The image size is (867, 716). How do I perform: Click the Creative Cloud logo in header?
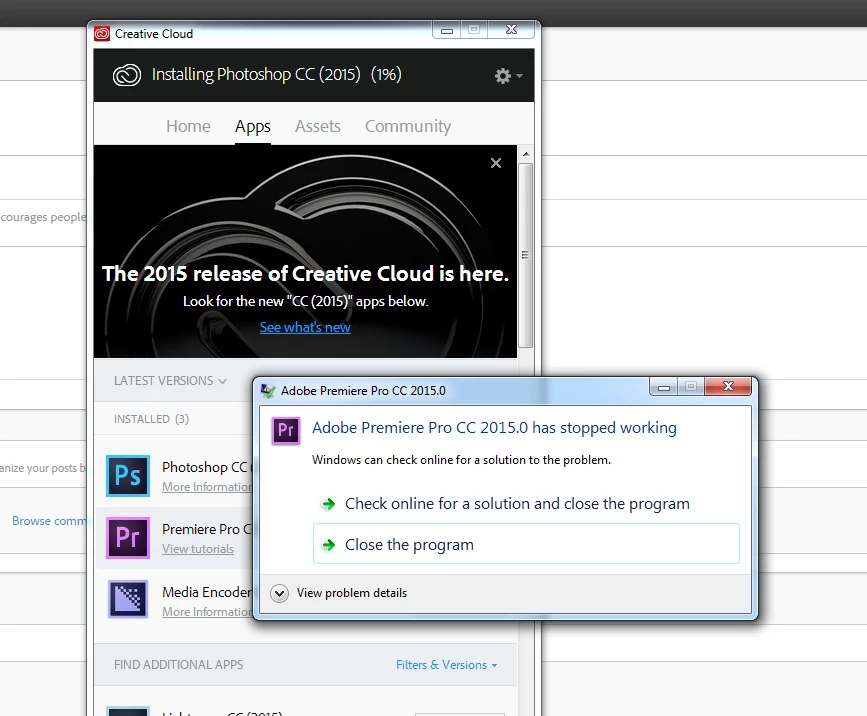coord(127,75)
